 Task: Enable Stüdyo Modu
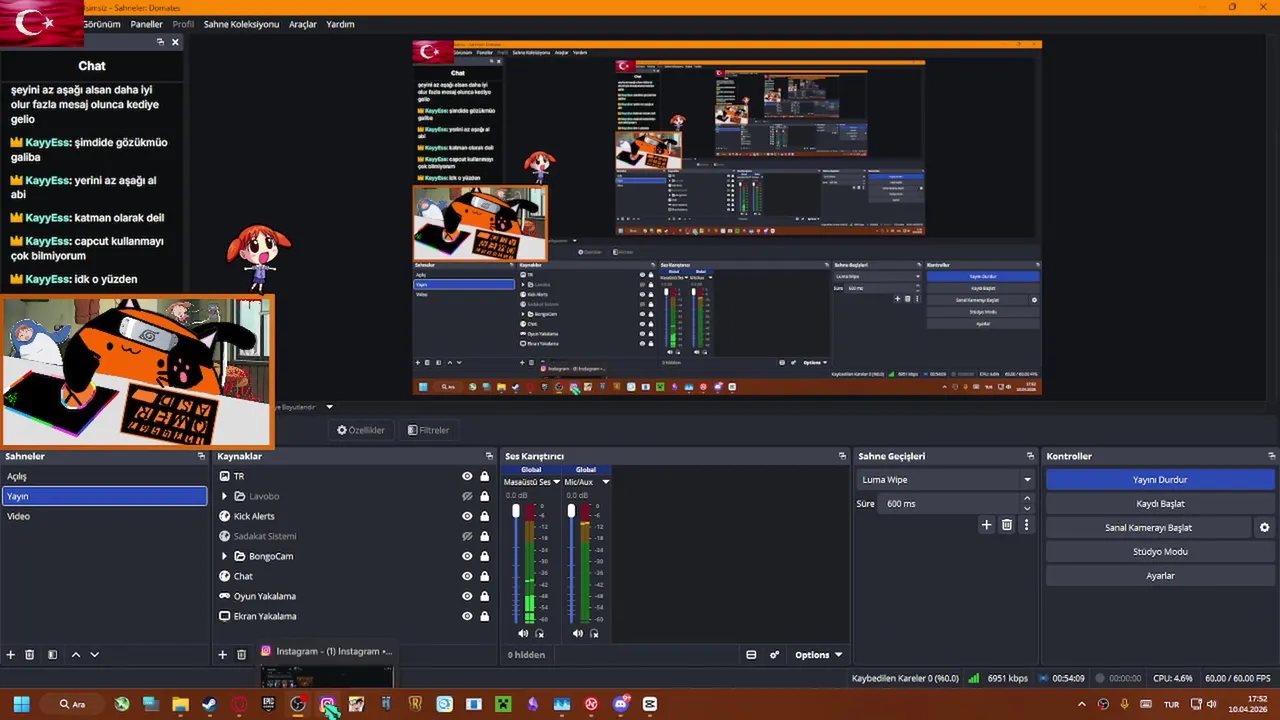[1160, 552]
